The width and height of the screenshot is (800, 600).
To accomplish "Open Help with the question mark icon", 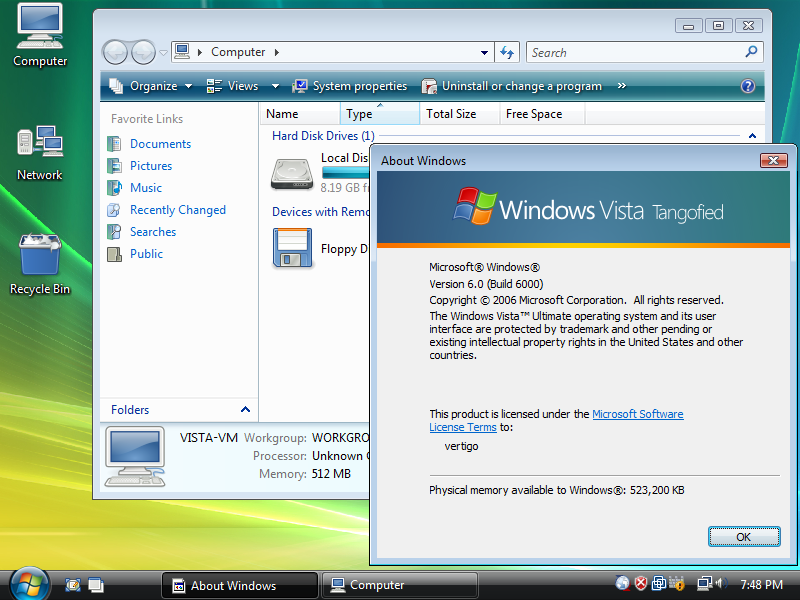I will (x=748, y=86).
